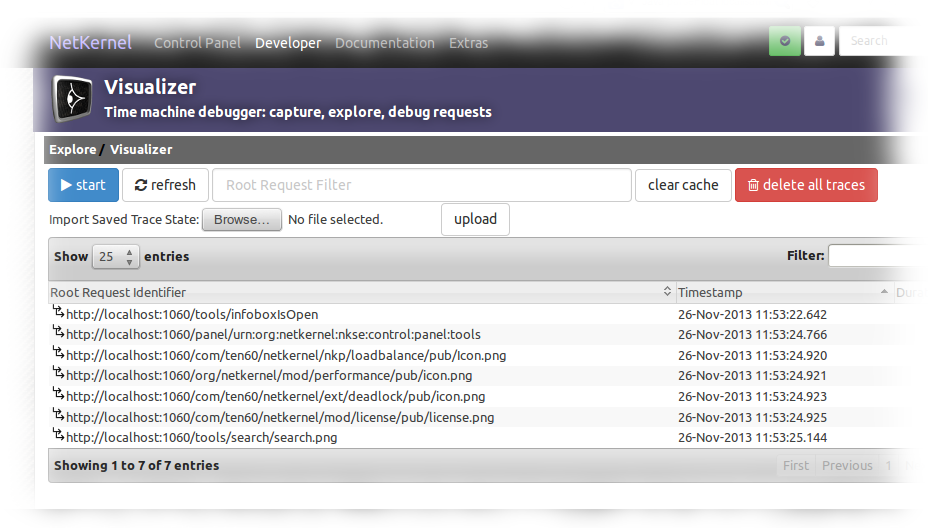Open trace for mod/license/pub/license.png

coord(280,417)
